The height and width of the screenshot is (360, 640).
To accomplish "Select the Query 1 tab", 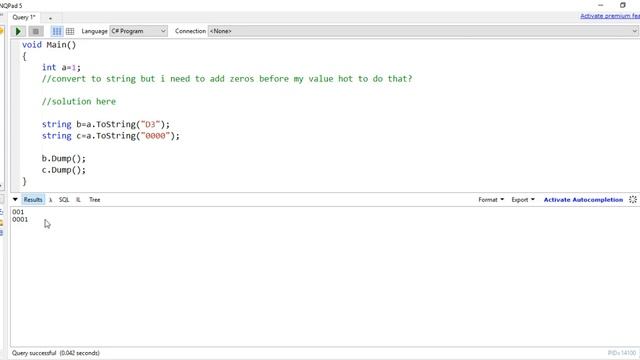I will [x=24, y=17].
